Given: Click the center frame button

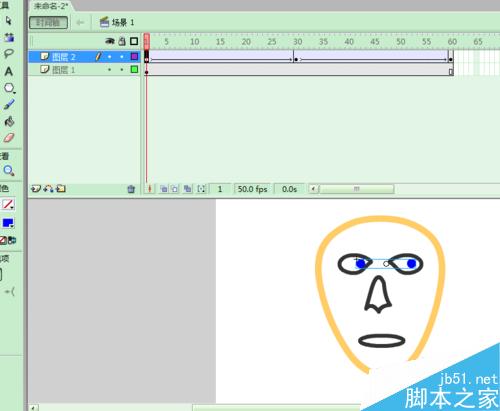Looking at the screenshot, I should [150, 189].
